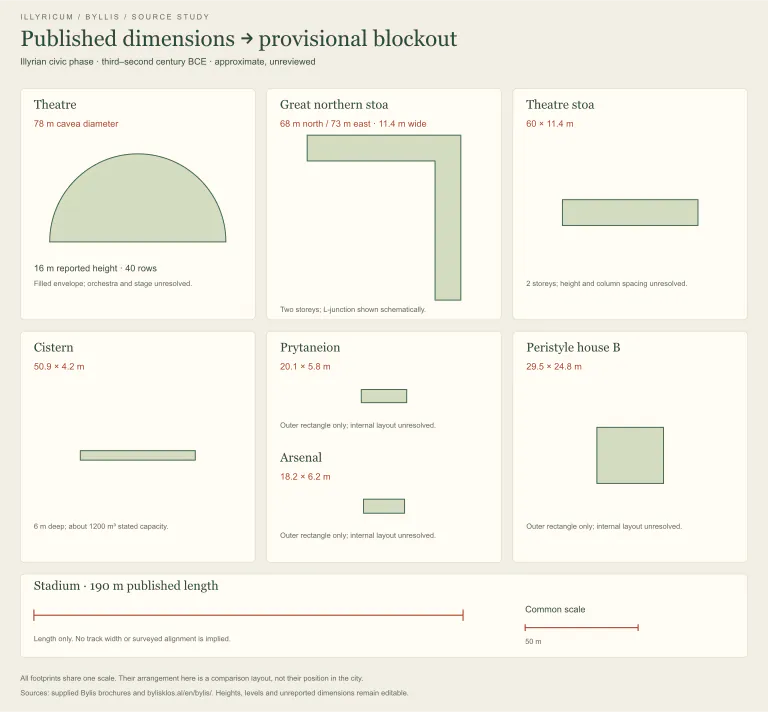Click the Stadium 190 m length bar
The image size is (768, 712).
pos(248,615)
